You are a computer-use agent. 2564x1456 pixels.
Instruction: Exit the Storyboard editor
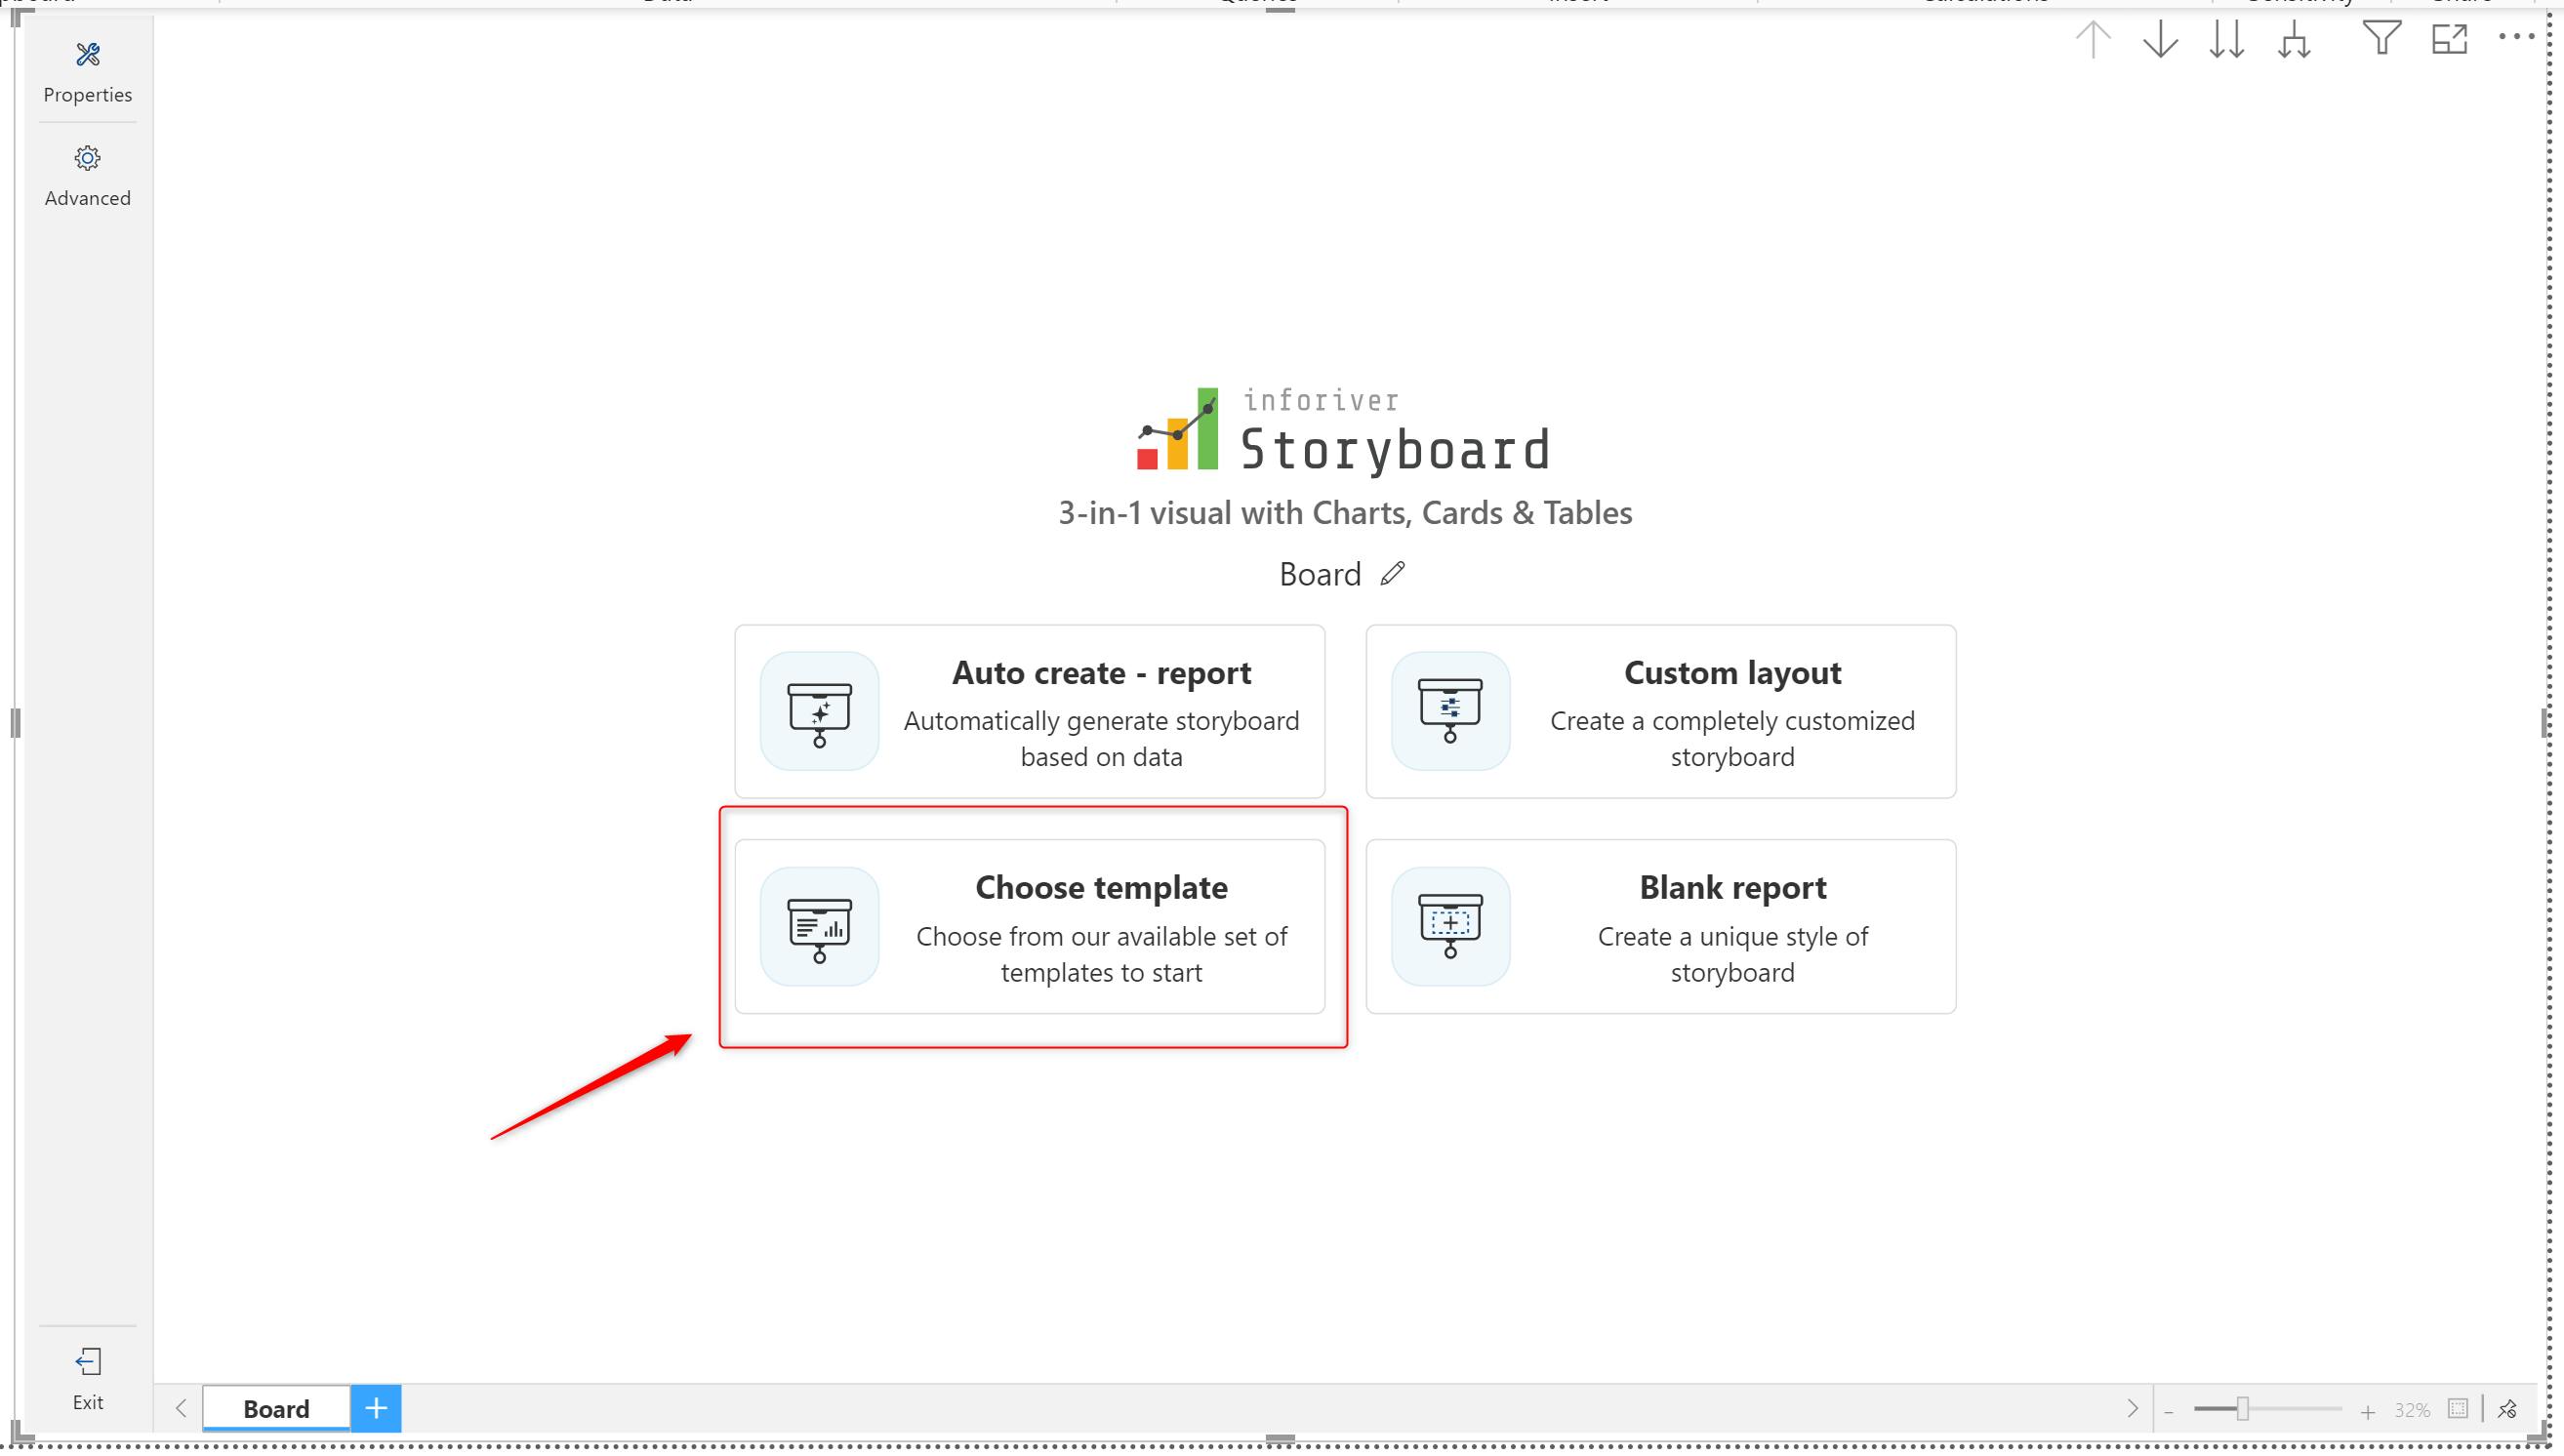click(87, 1379)
